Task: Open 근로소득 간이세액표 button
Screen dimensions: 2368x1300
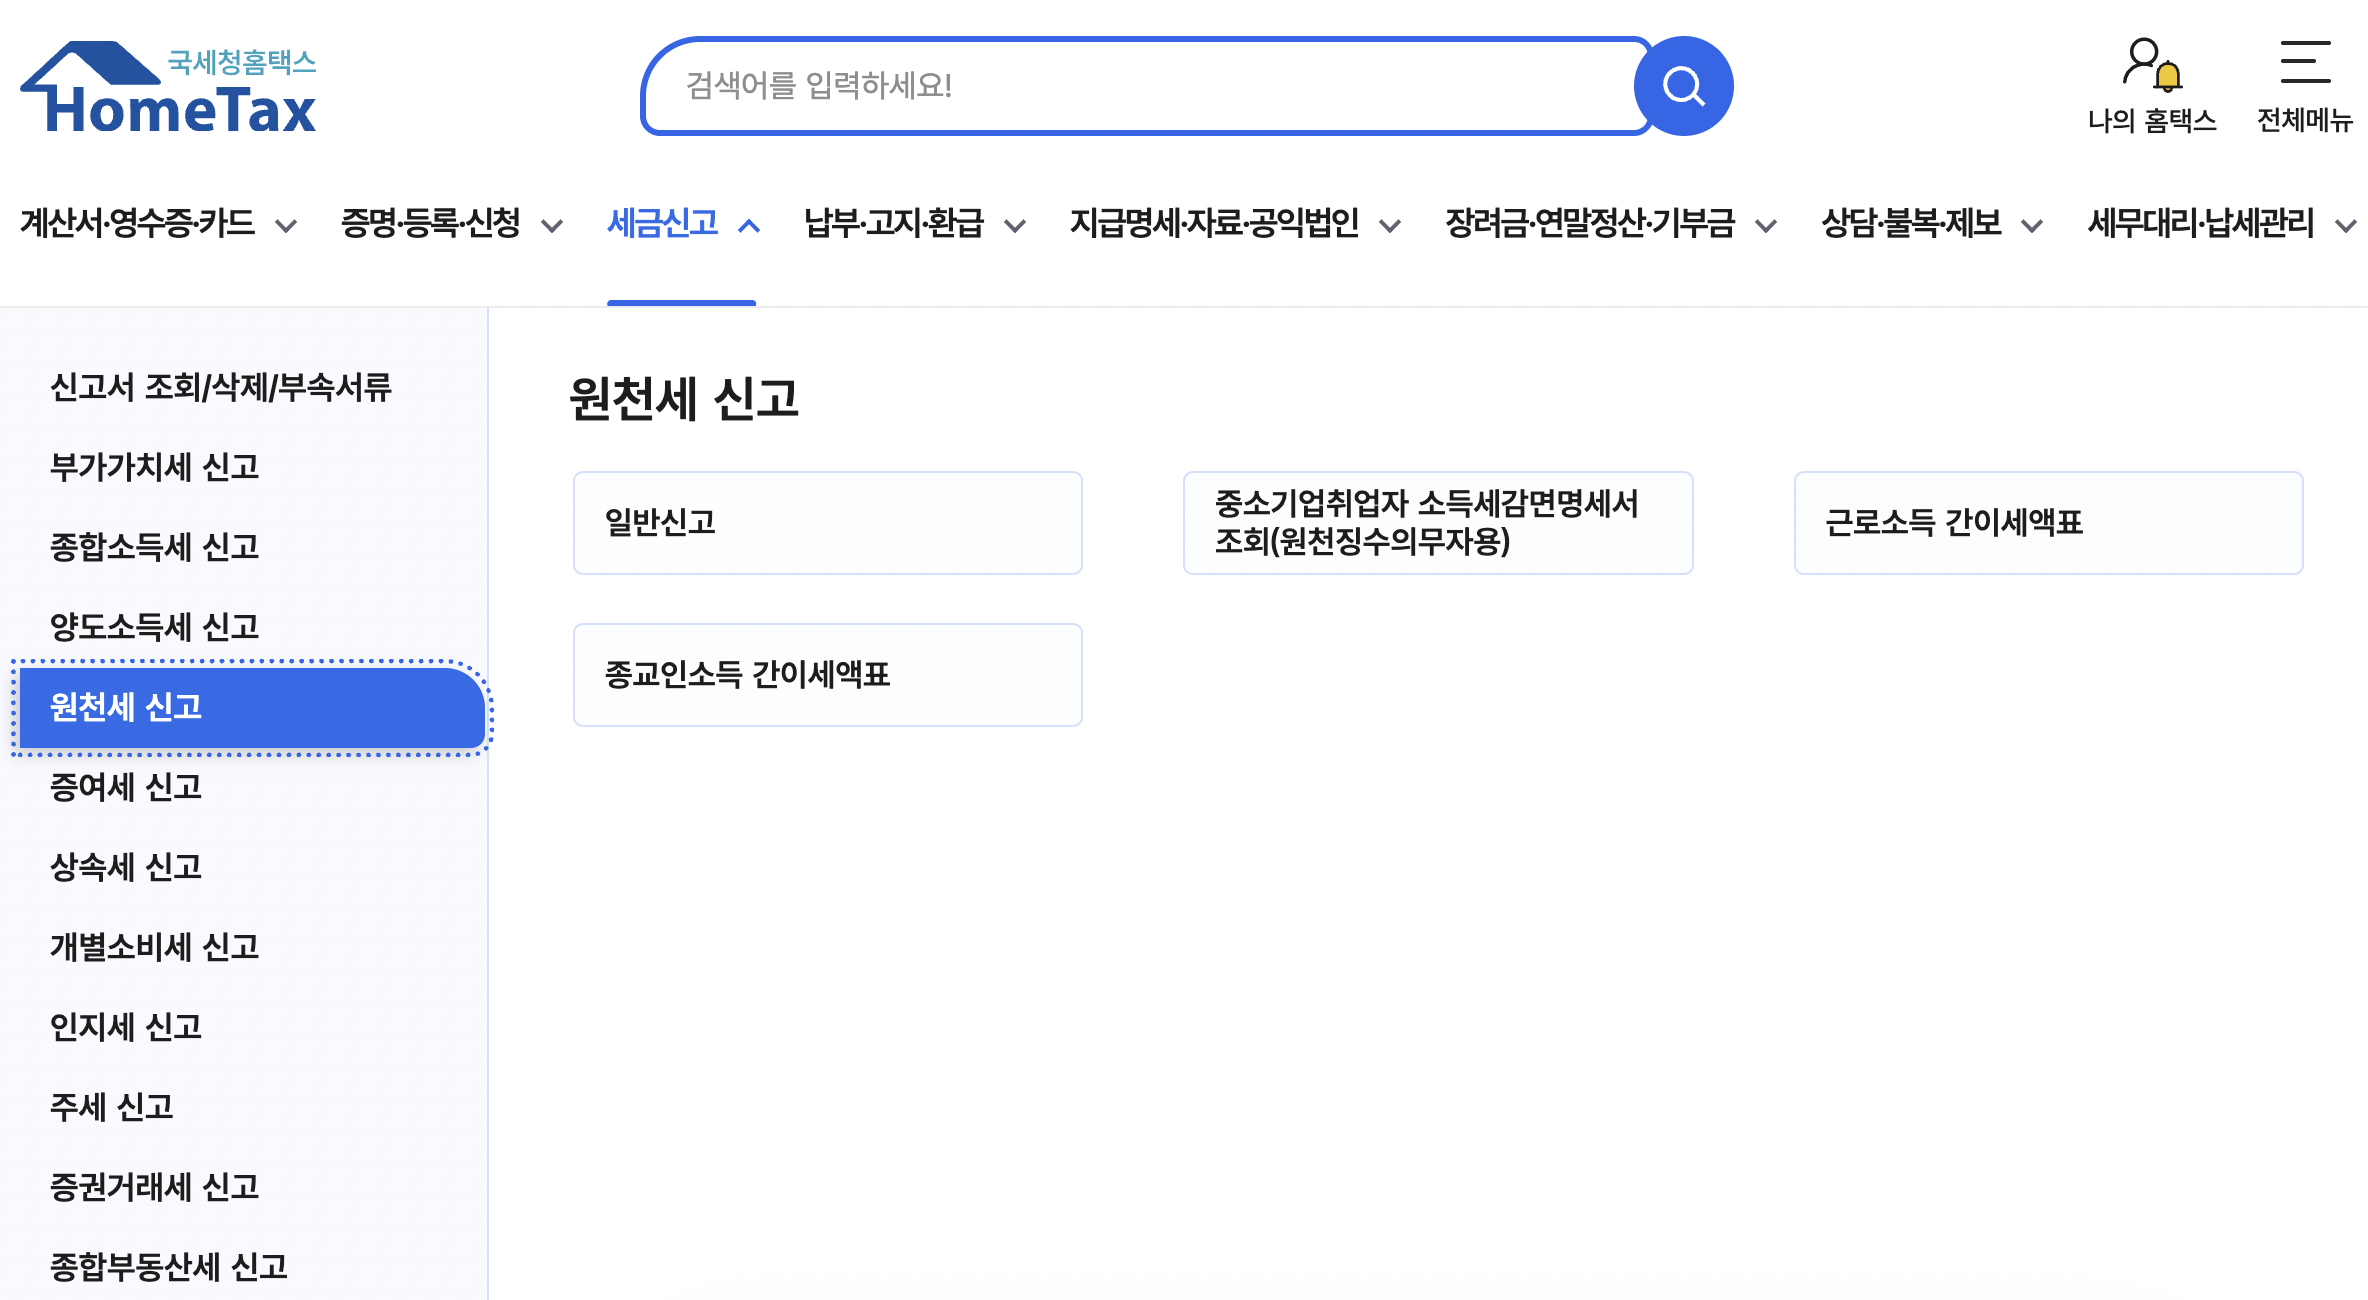Action: 2048,523
